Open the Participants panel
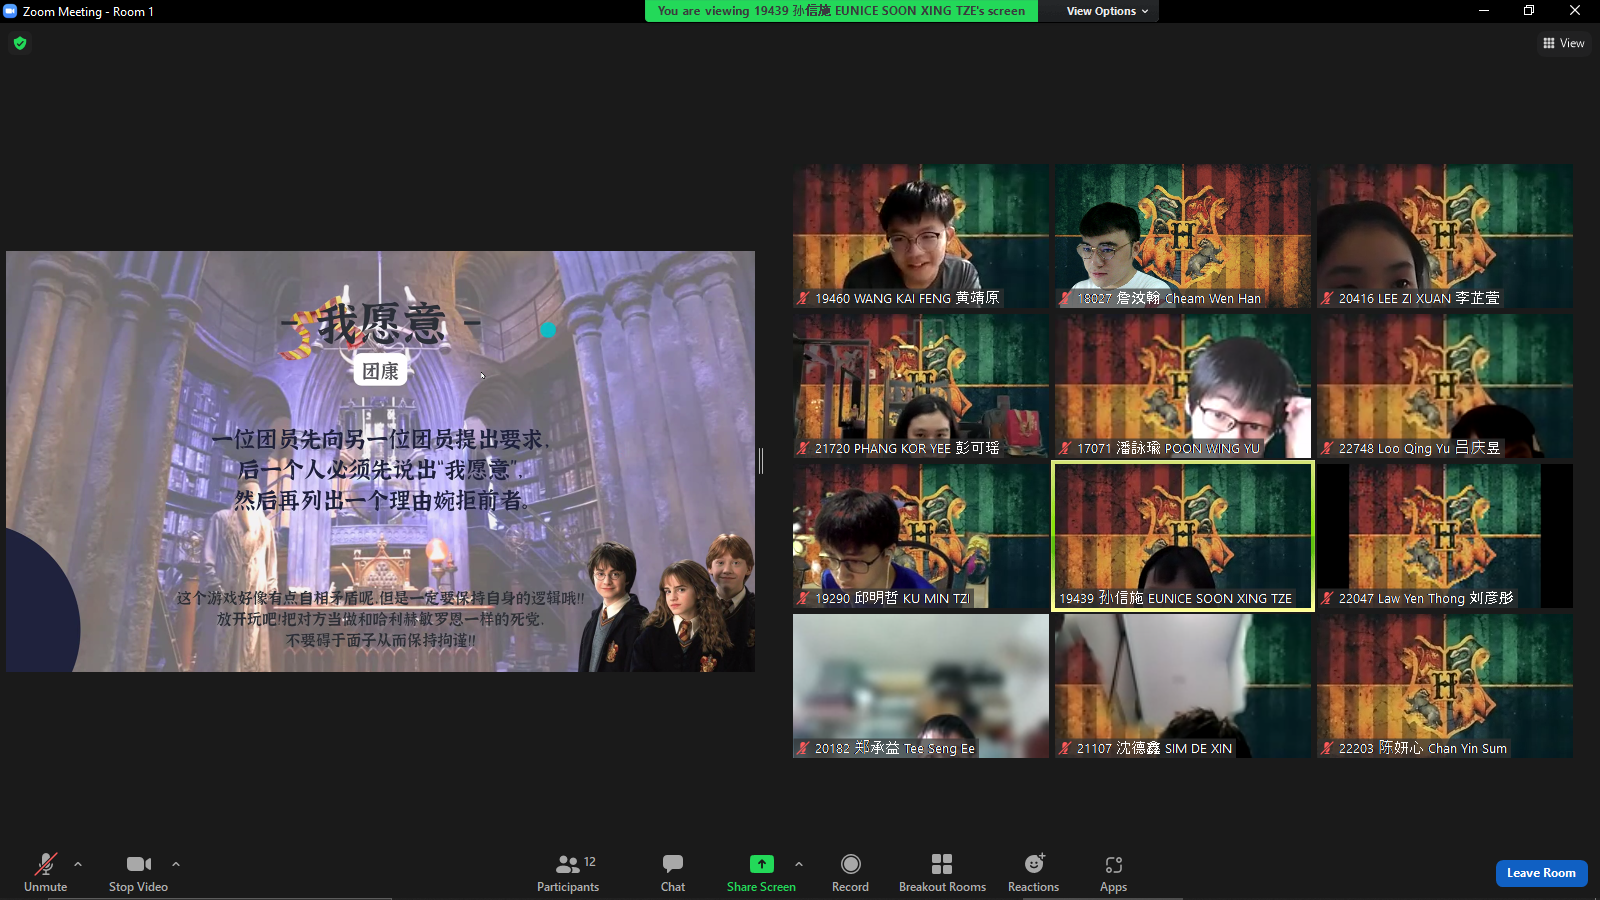This screenshot has width=1600, height=900. (x=568, y=872)
